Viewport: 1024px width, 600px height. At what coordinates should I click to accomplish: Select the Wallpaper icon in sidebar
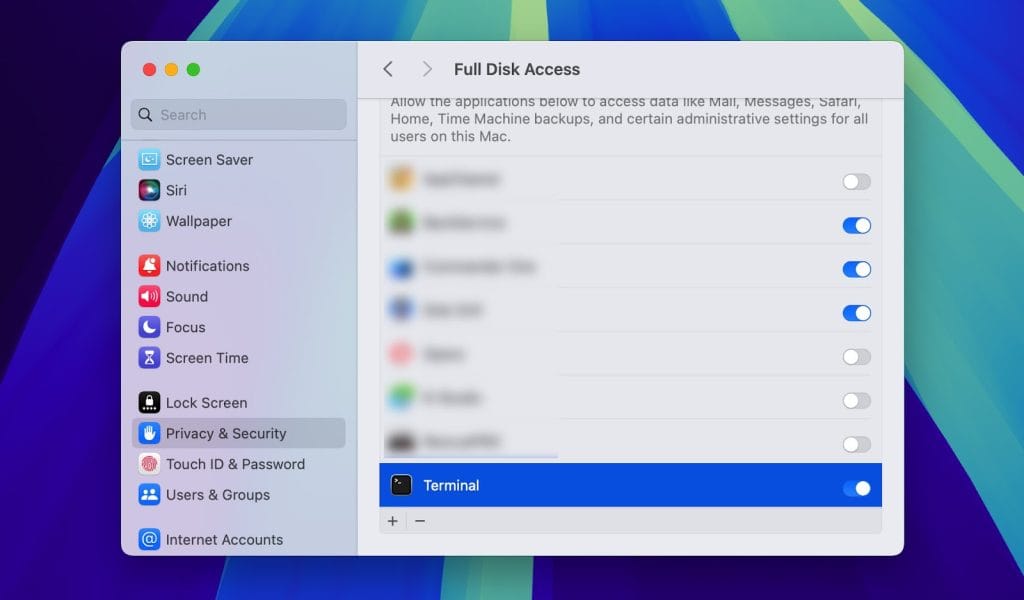click(149, 221)
